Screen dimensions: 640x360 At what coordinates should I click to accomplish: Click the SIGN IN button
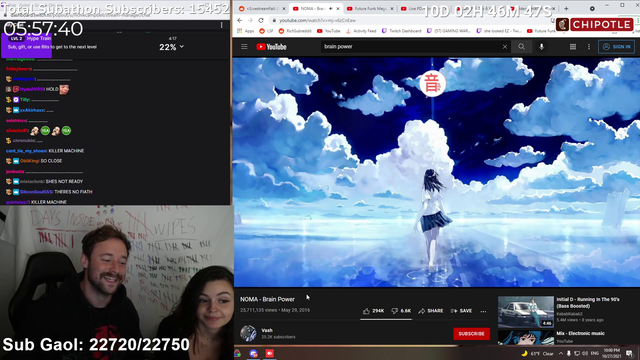tap(616, 47)
